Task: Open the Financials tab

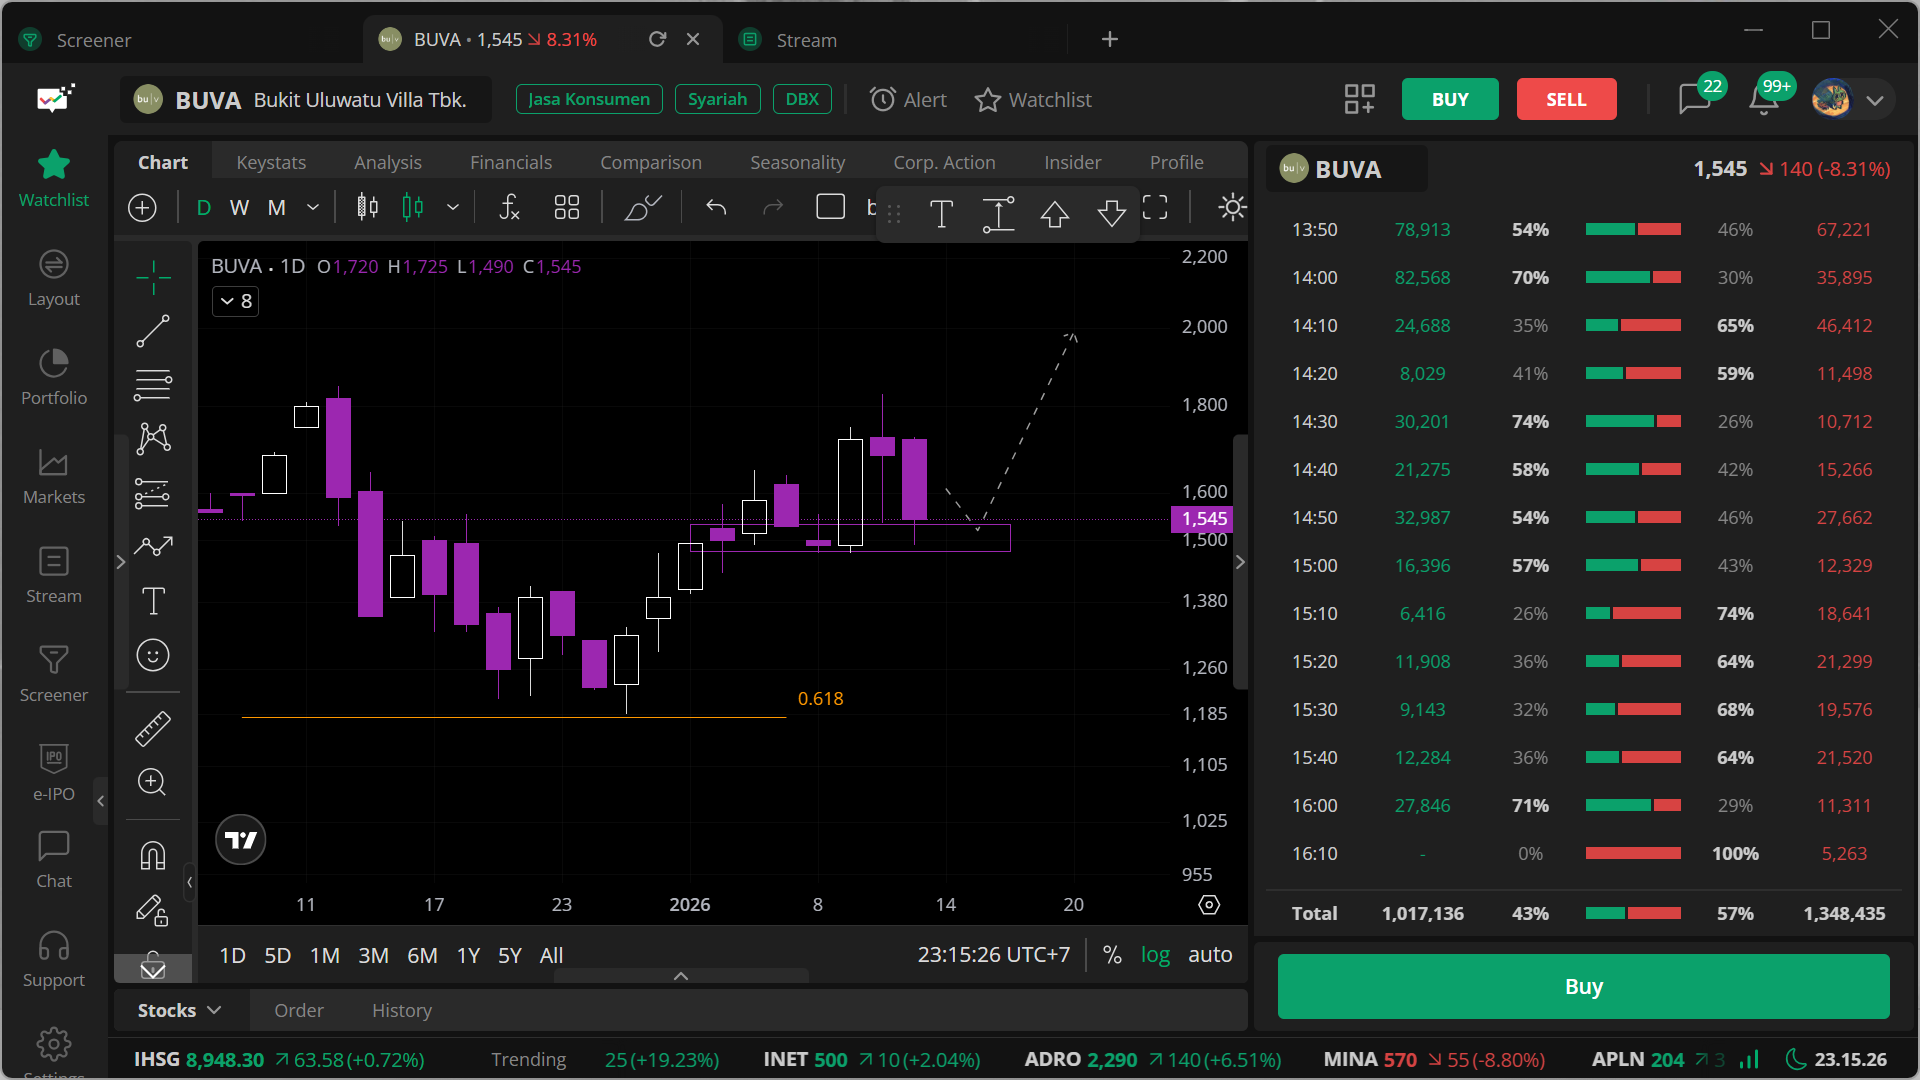Action: pos(511,162)
